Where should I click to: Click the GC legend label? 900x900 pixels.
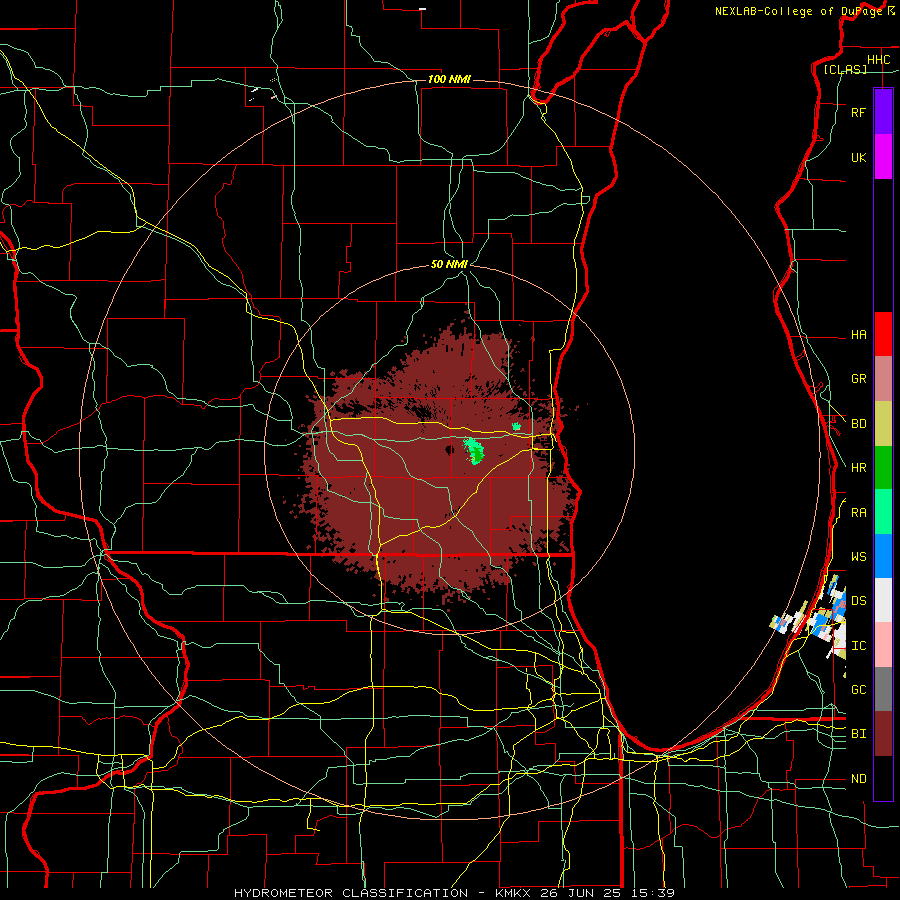(859, 689)
